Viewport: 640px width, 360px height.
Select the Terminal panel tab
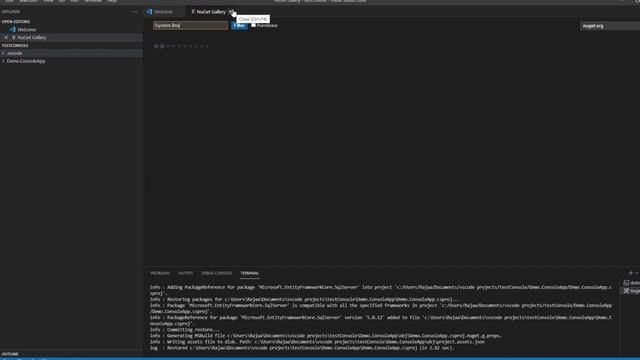249,273
